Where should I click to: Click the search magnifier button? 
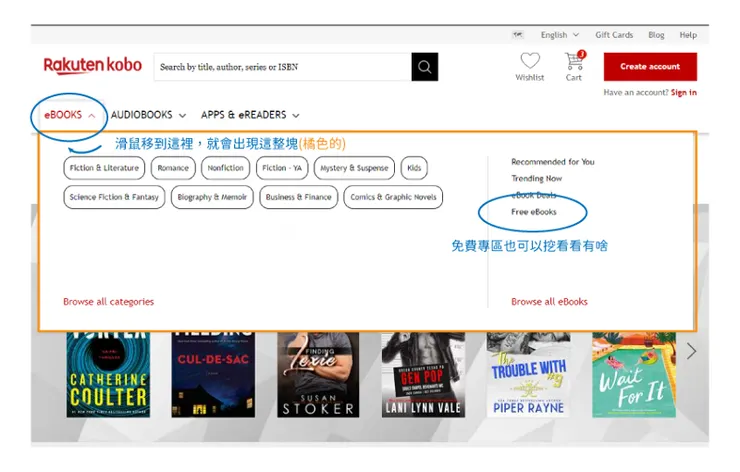[424, 67]
